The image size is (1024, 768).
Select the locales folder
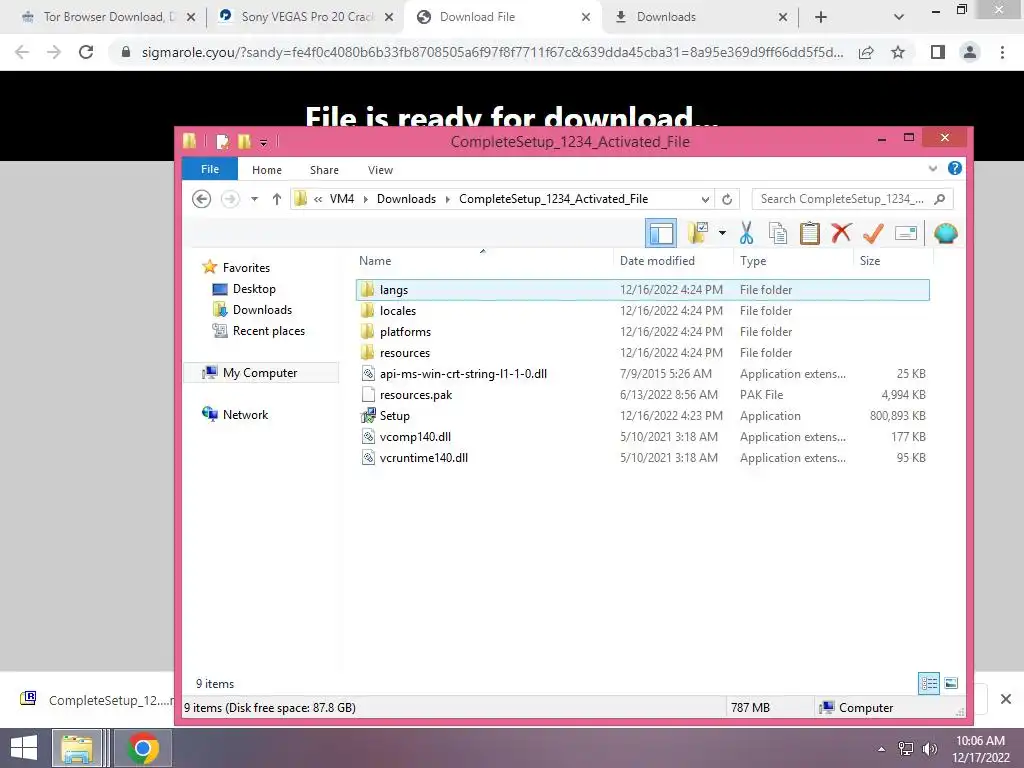(643, 311)
